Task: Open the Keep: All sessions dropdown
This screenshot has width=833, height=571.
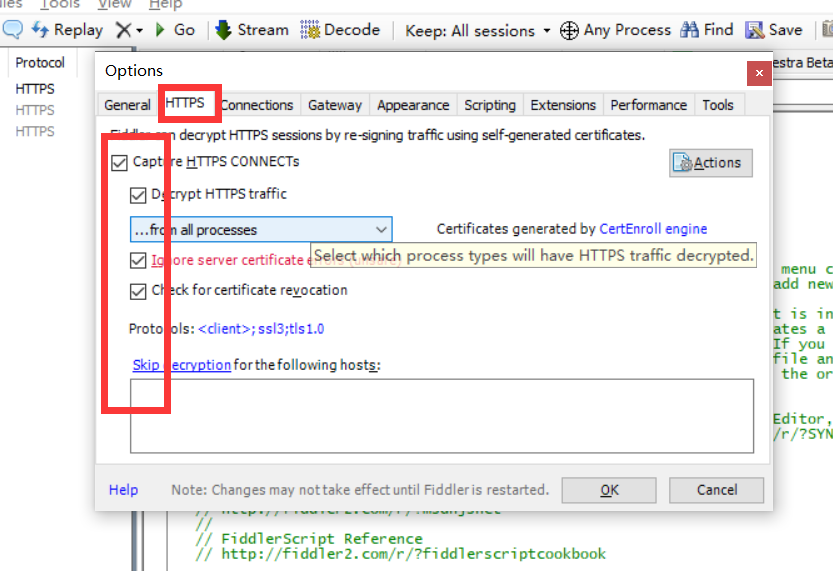Action: [478, 31]
